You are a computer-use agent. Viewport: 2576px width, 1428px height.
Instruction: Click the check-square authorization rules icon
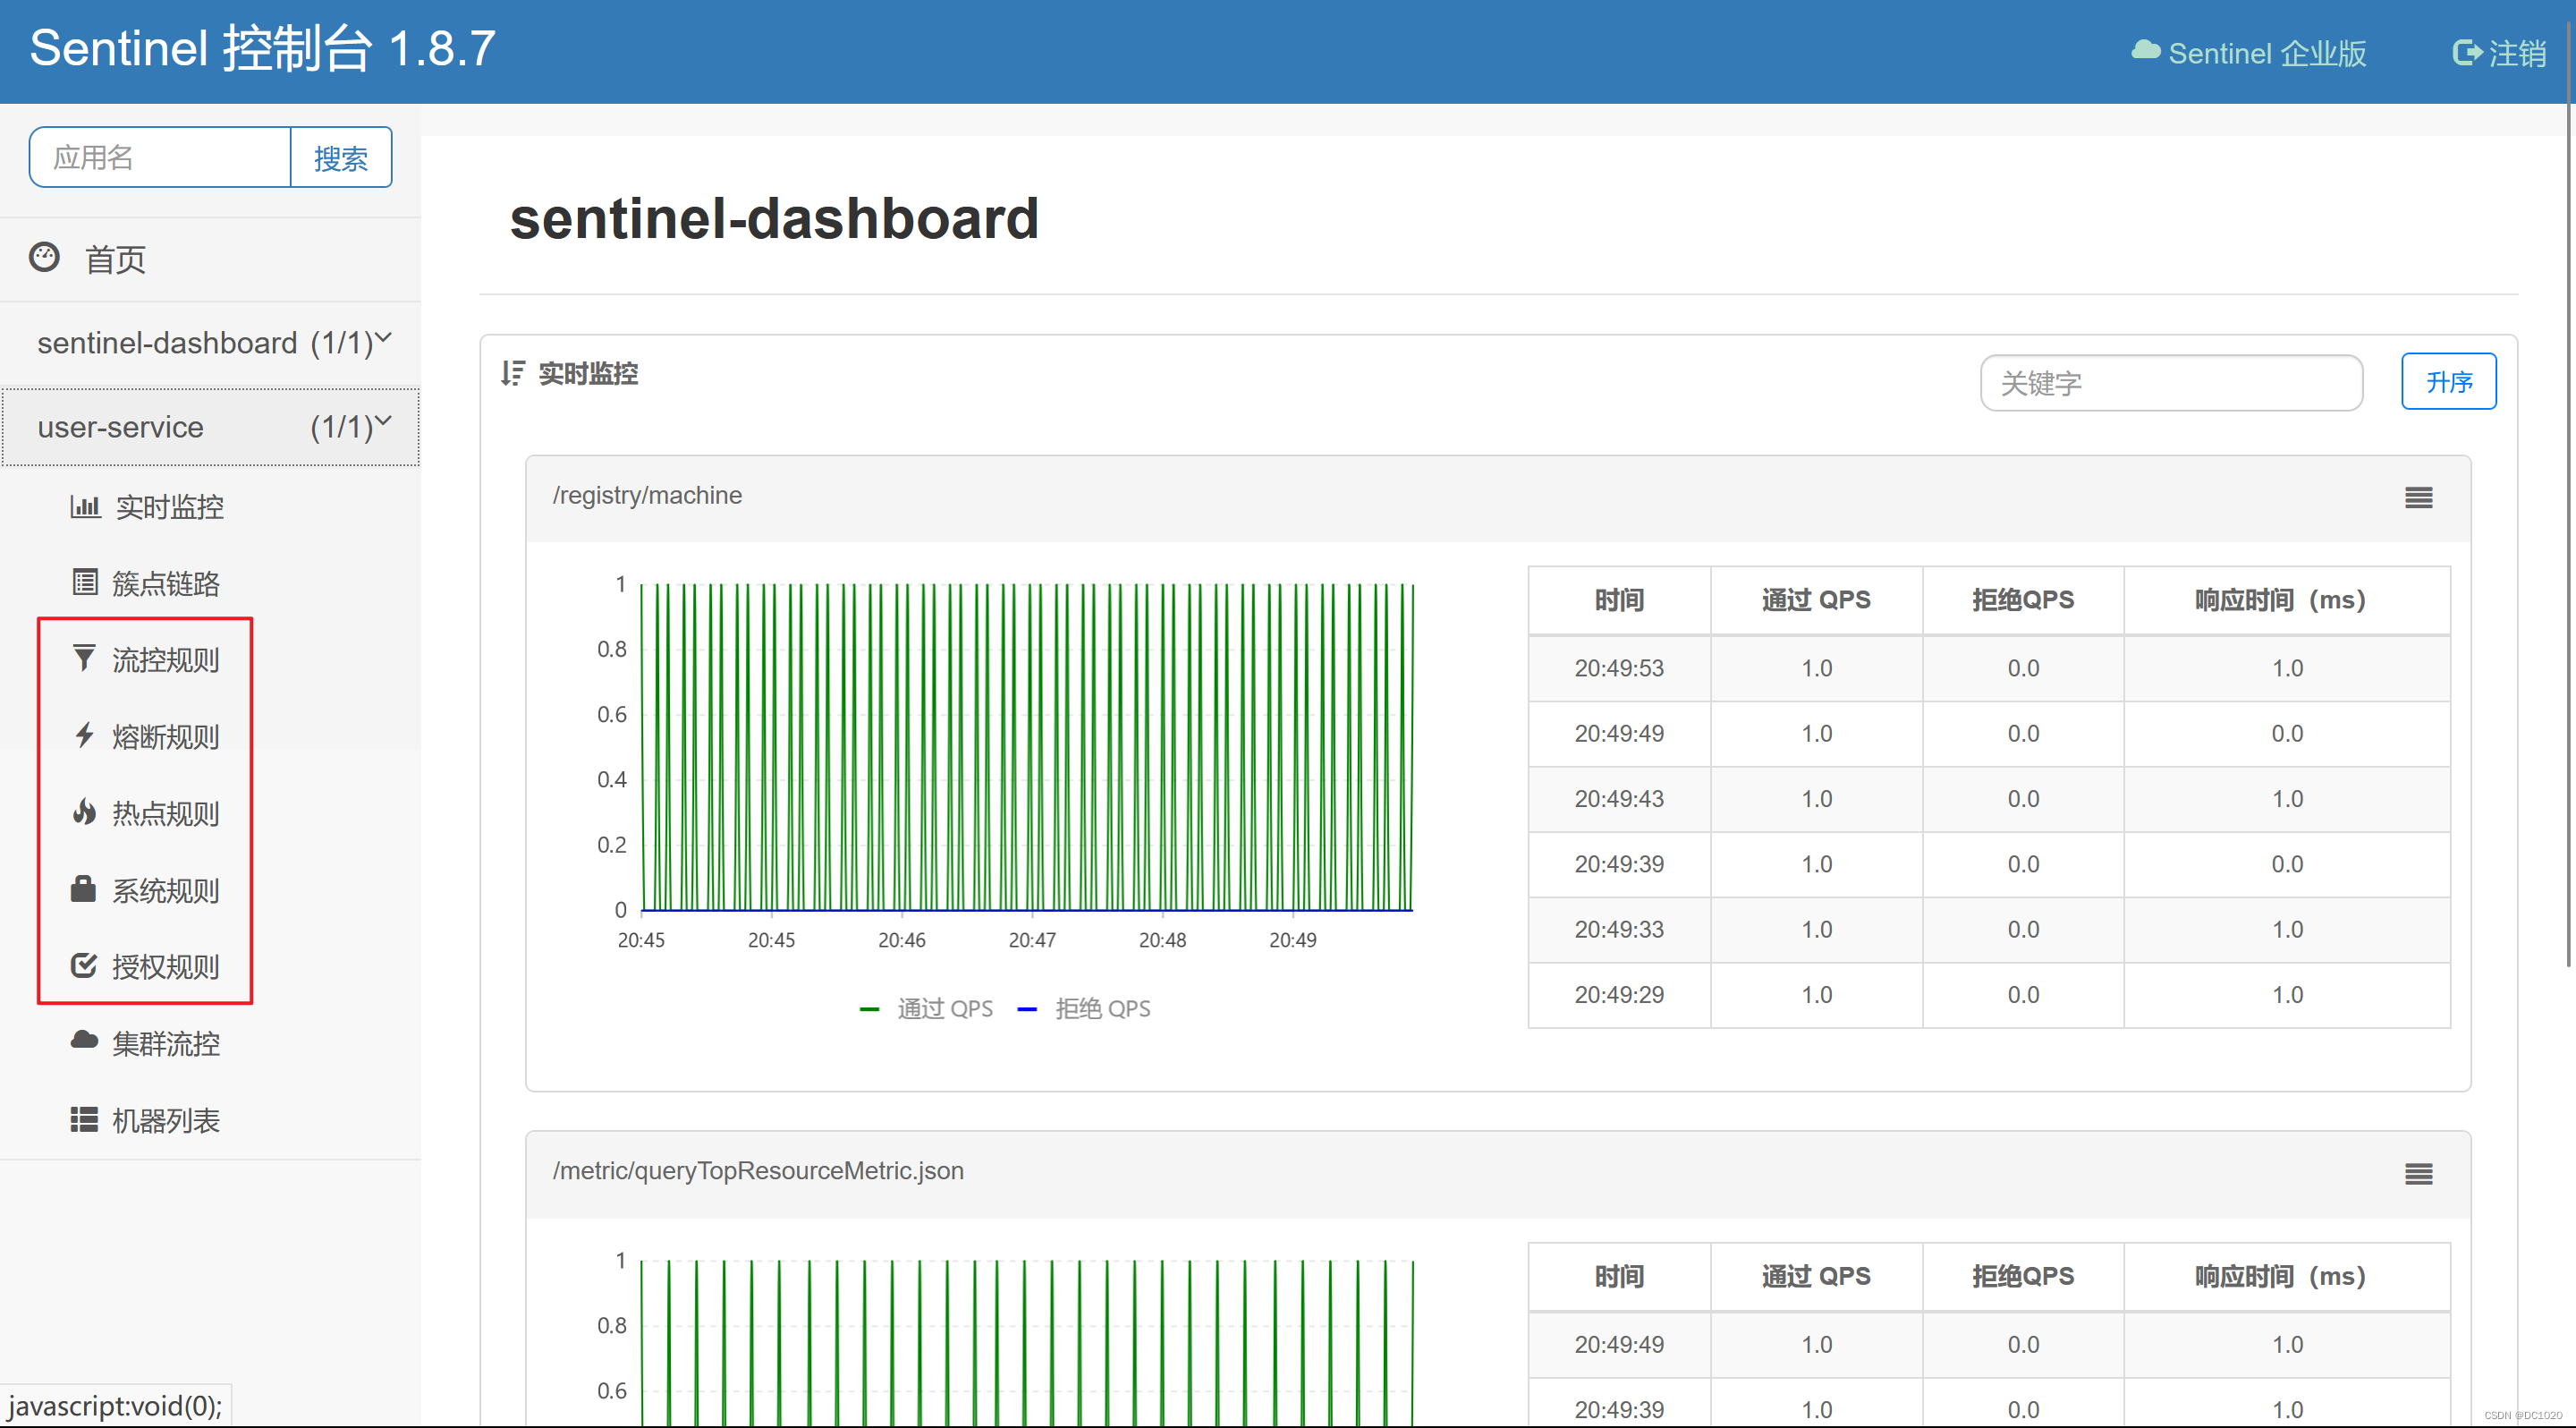pos(84,965)
